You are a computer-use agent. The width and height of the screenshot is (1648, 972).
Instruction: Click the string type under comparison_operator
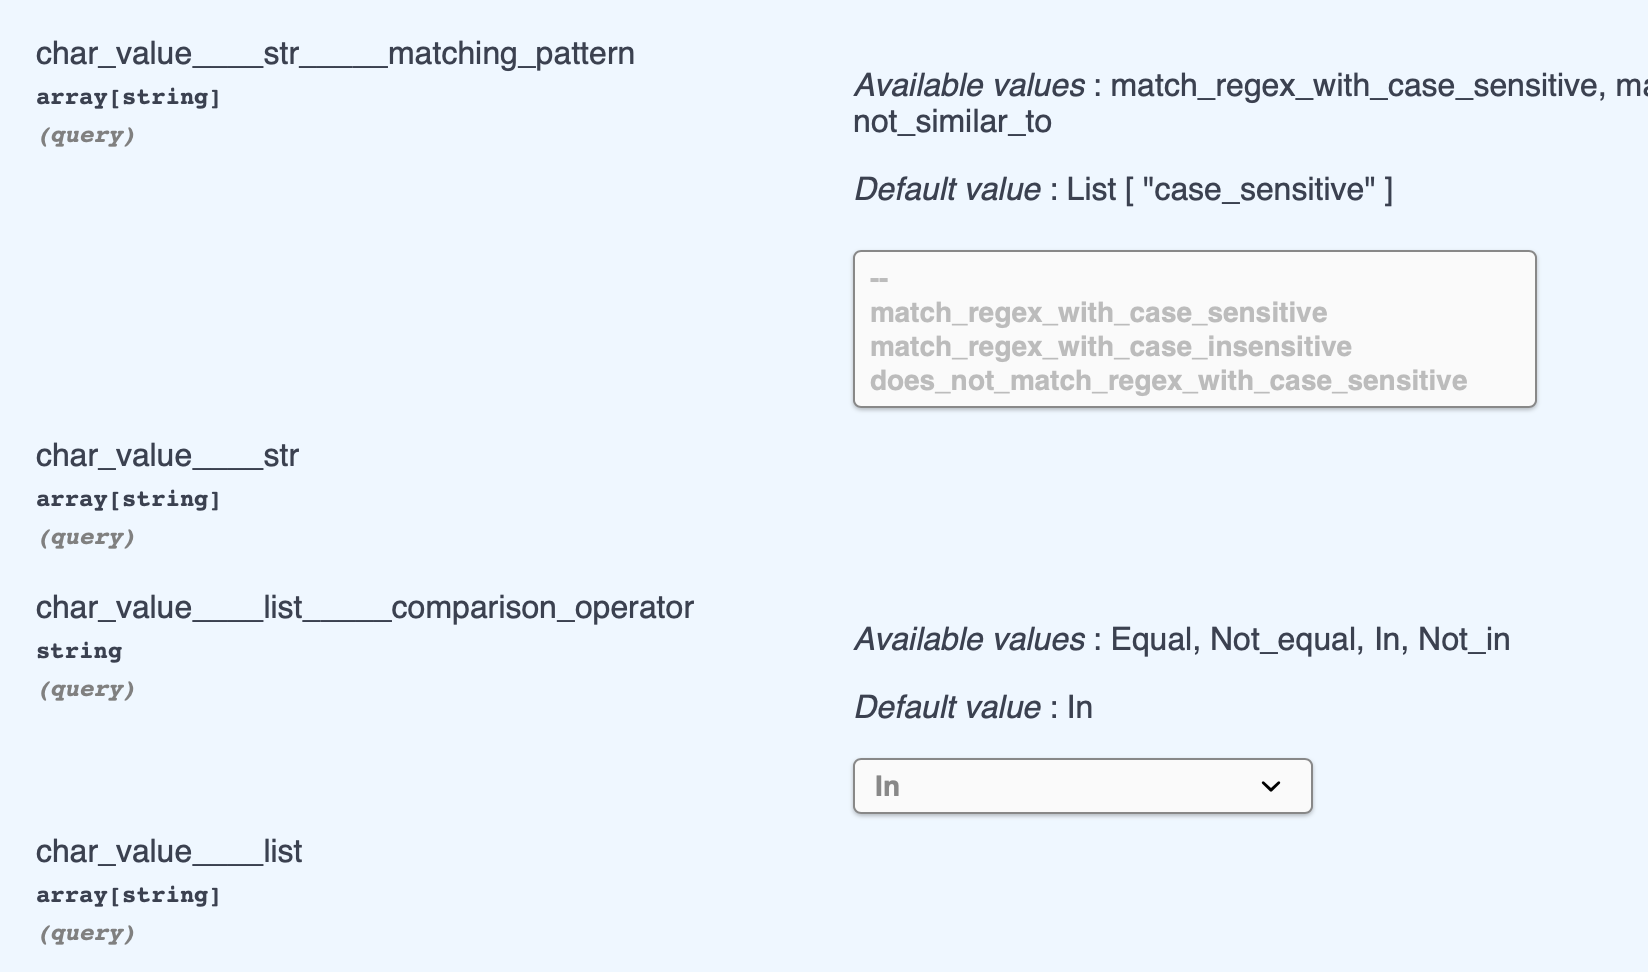coord(79,651)
